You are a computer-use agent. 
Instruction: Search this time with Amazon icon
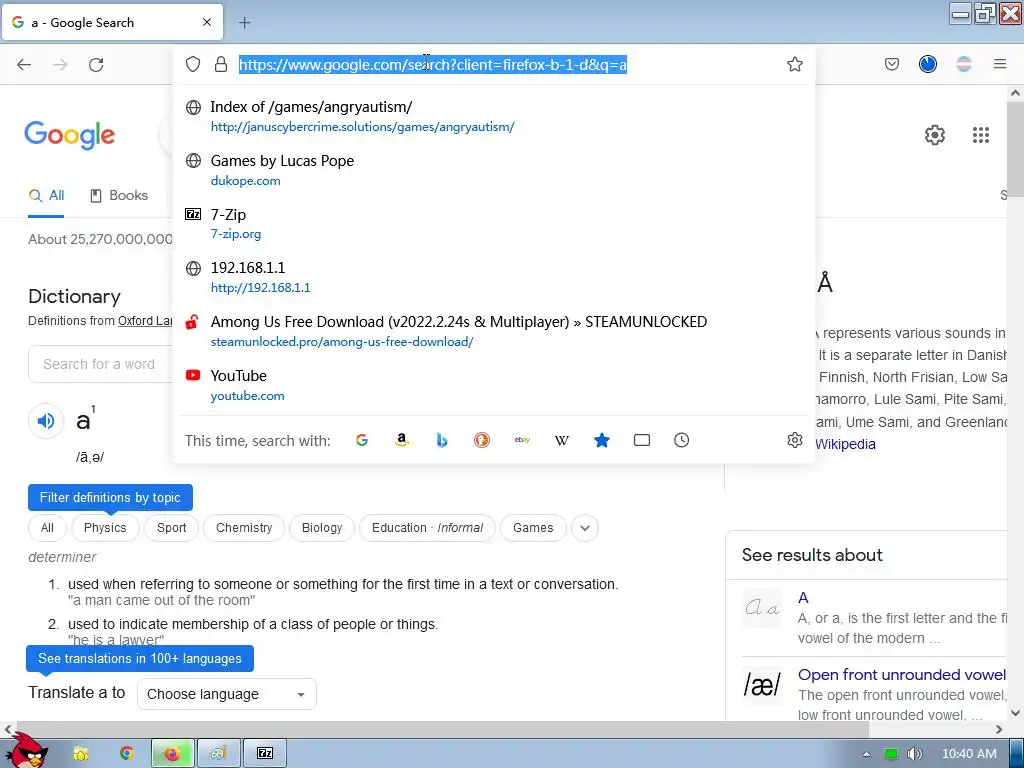(x=402, y=440)
